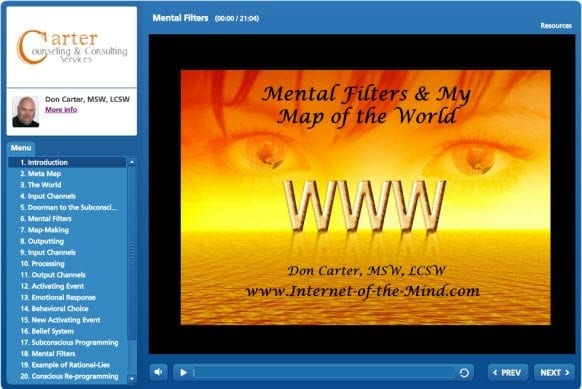Open the Resources link
The height and width of the screenshot is (389, 582).
[x=556, y=26]
